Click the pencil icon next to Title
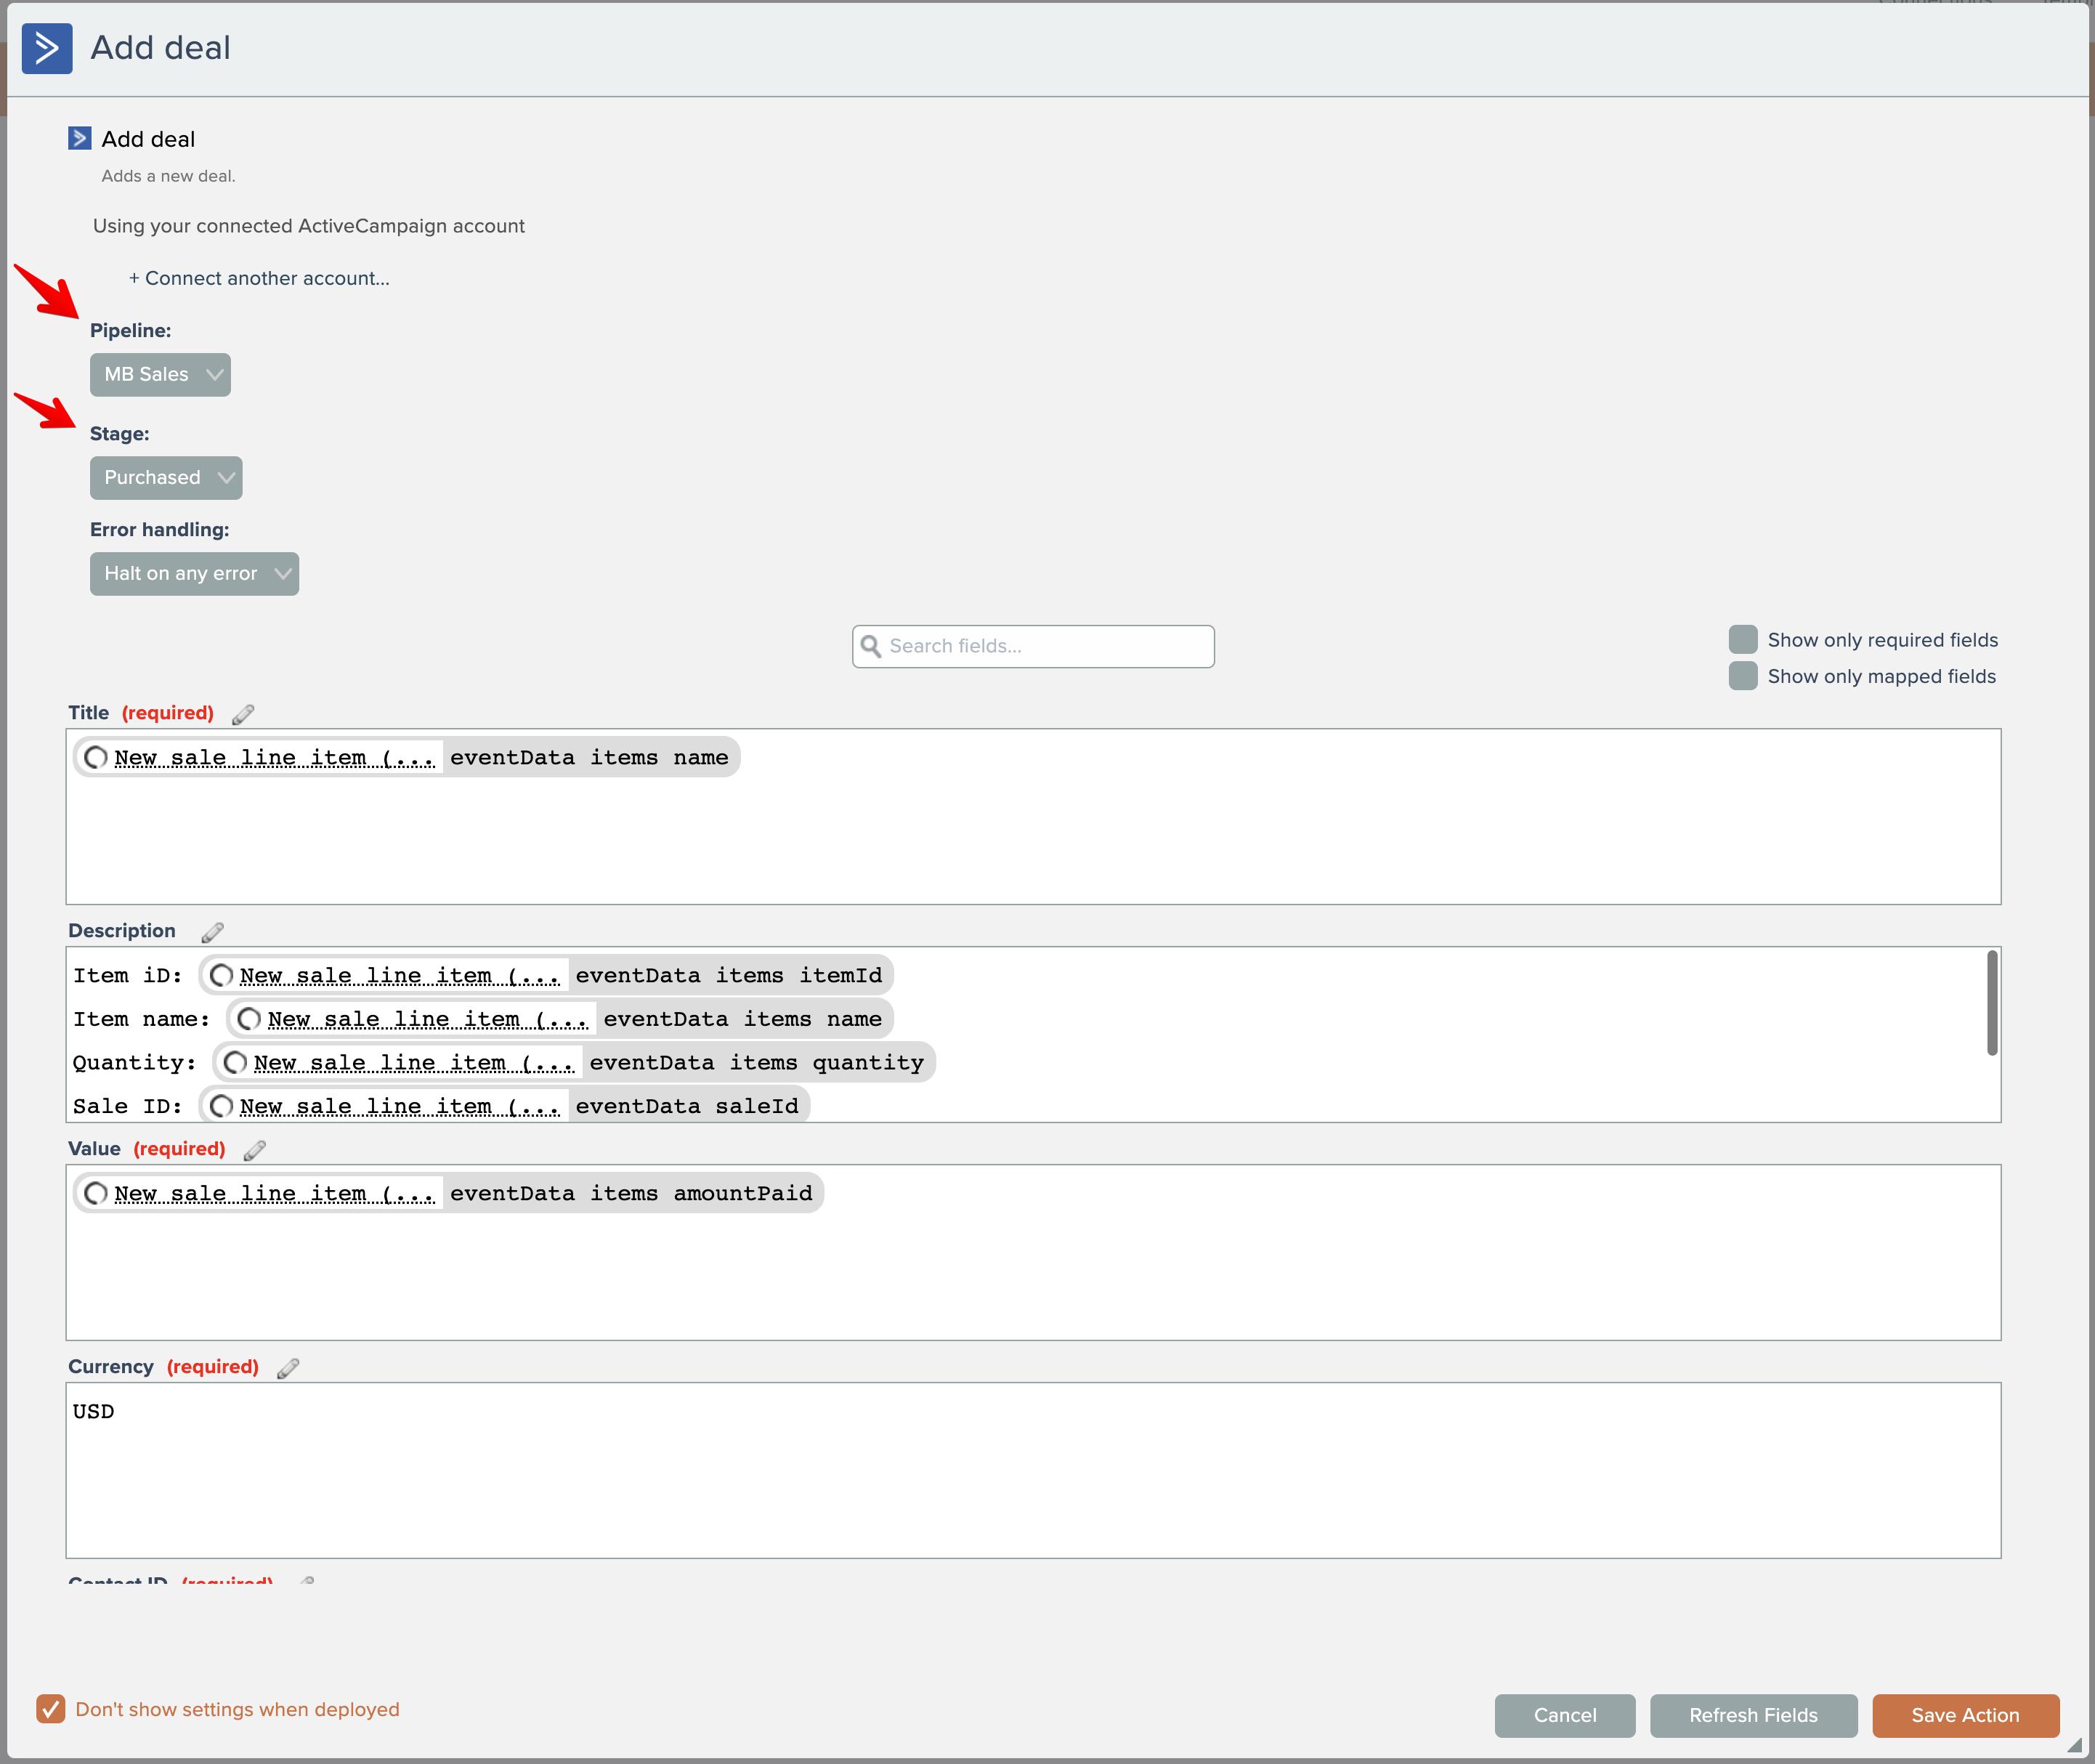 [x=243, y=714]
